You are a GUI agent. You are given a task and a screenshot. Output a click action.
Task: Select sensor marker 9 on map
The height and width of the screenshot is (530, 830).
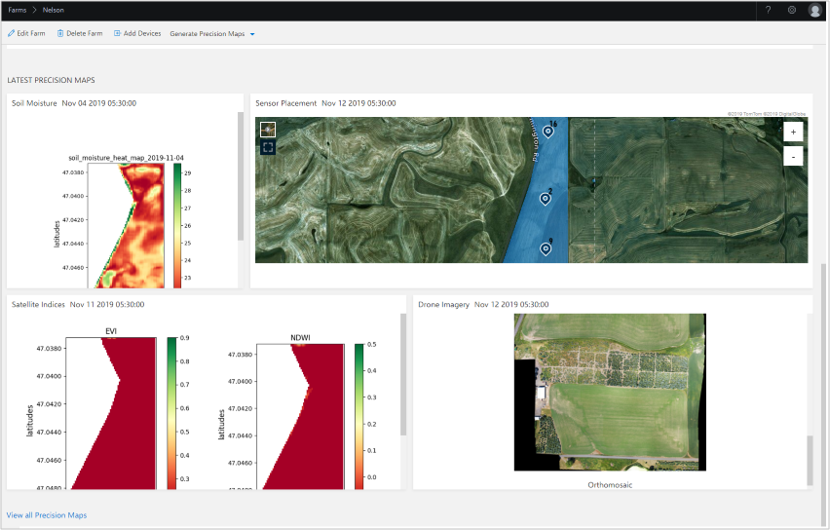pos(546,248)
